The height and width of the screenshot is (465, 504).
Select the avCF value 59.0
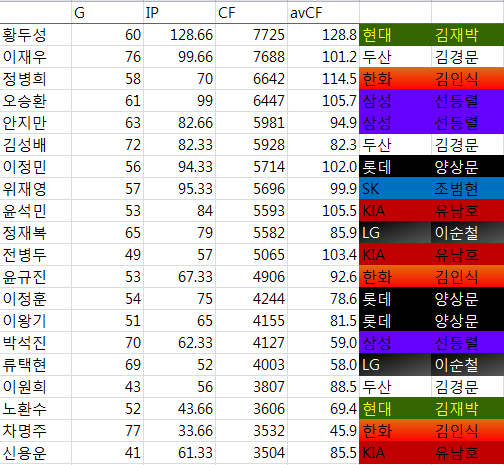(x=323, y=343)
